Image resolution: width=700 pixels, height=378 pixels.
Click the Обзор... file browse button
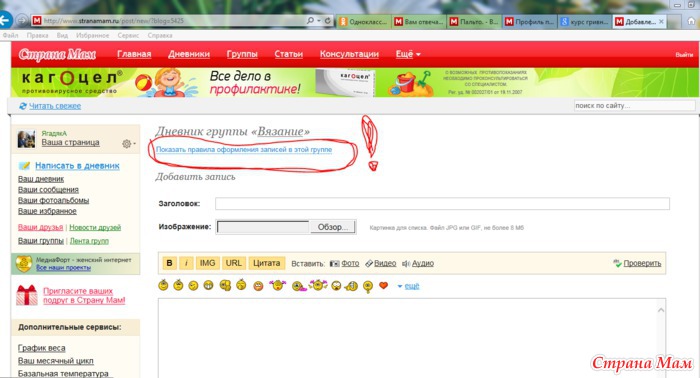click(x=333, y=227)
